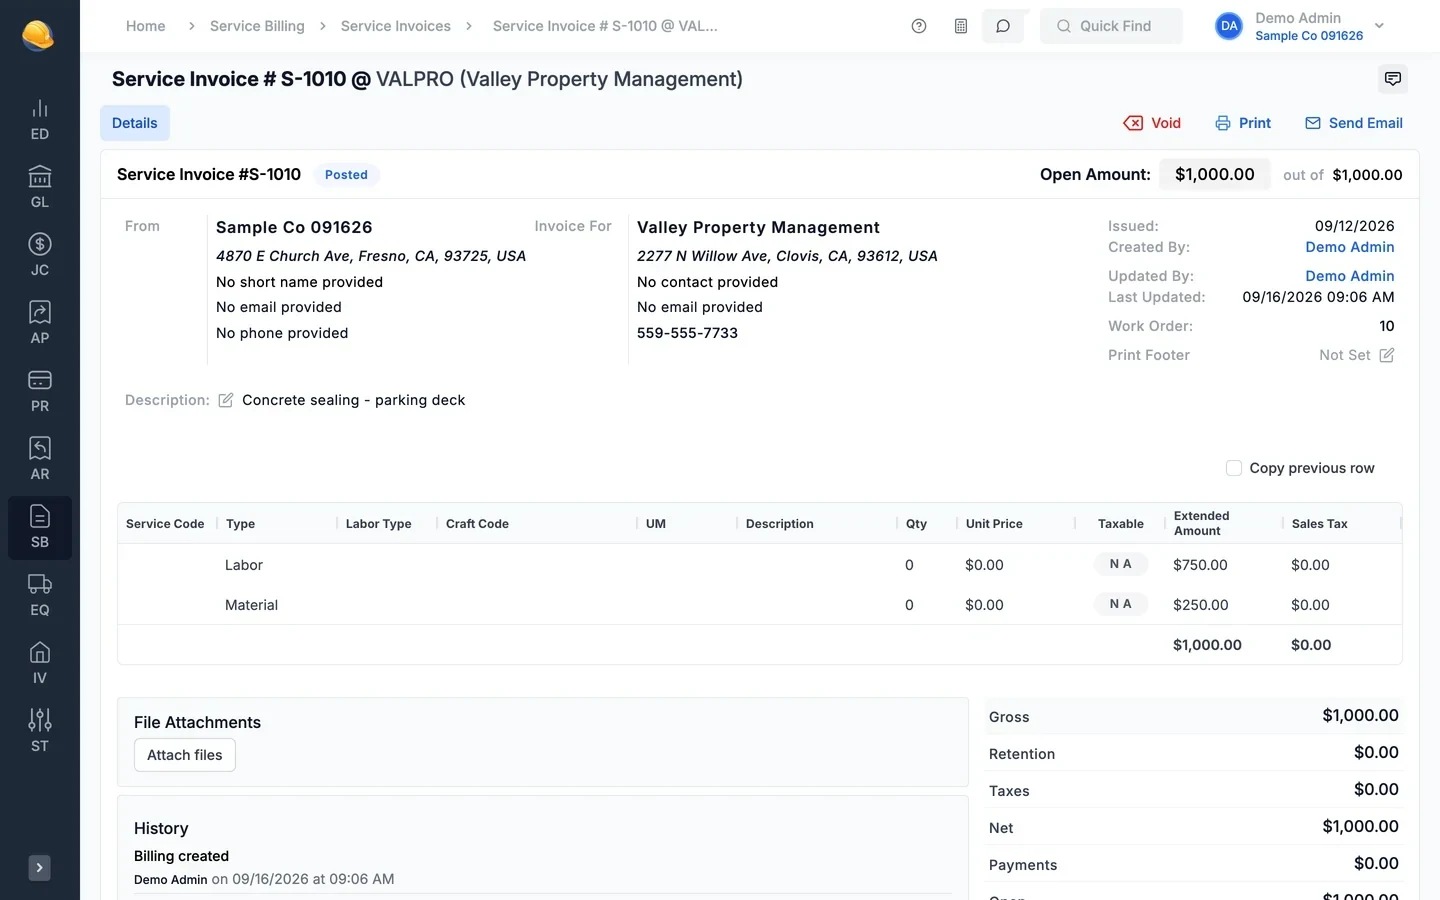Open the AP accounts payable module

click(40, 324)
